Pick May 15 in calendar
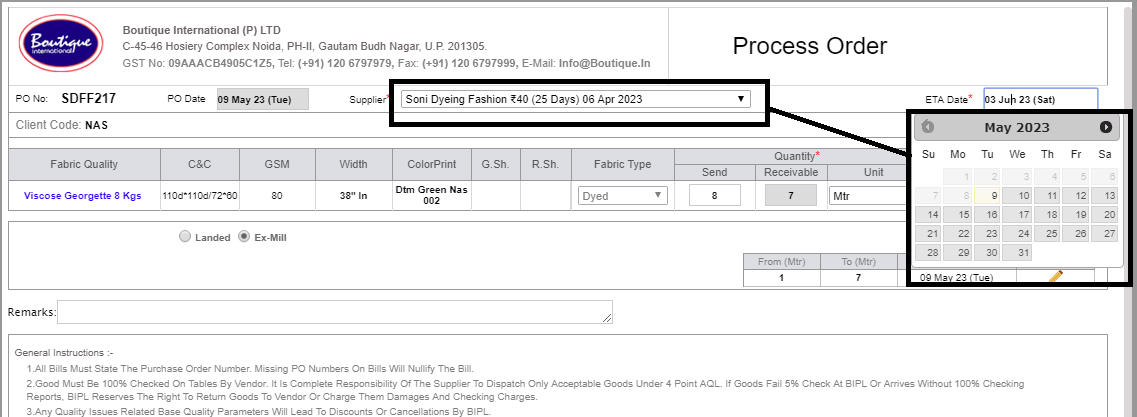 coord(958,214)
